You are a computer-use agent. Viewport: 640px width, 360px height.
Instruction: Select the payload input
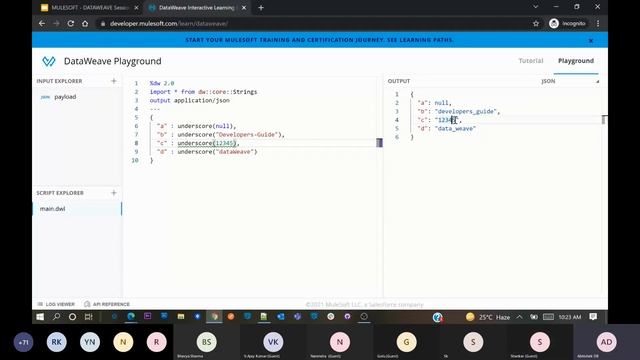coord(65,97)
